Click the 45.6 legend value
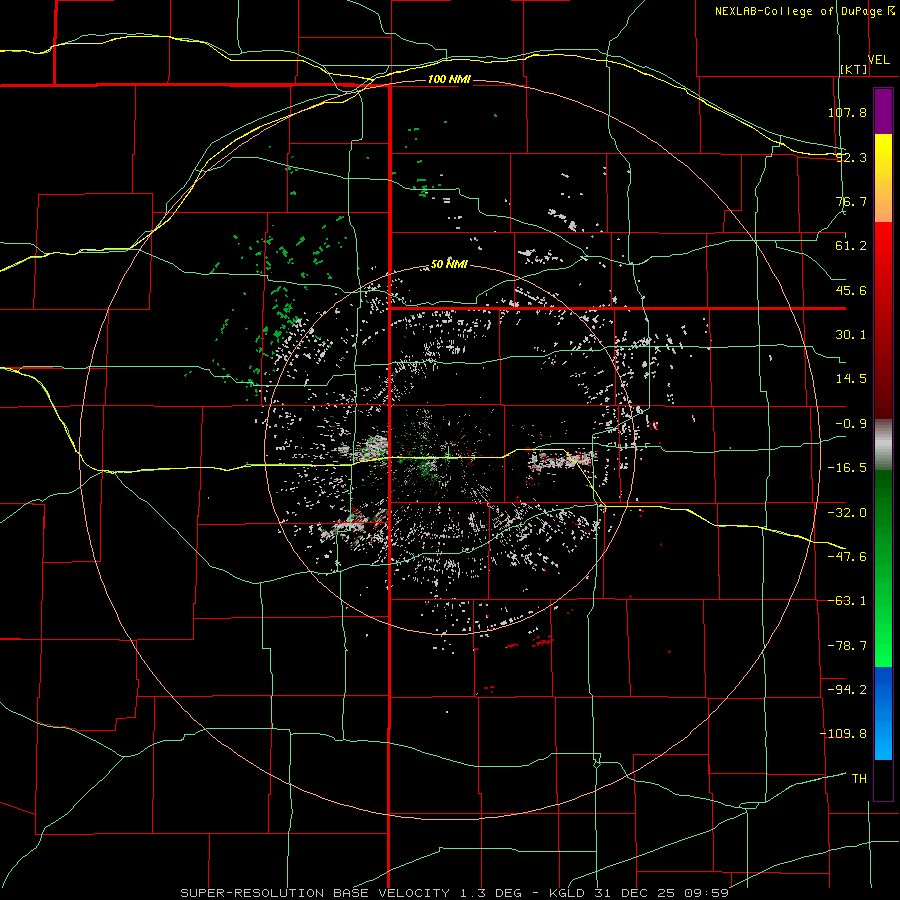900x900 pixels. coord(851,290)
